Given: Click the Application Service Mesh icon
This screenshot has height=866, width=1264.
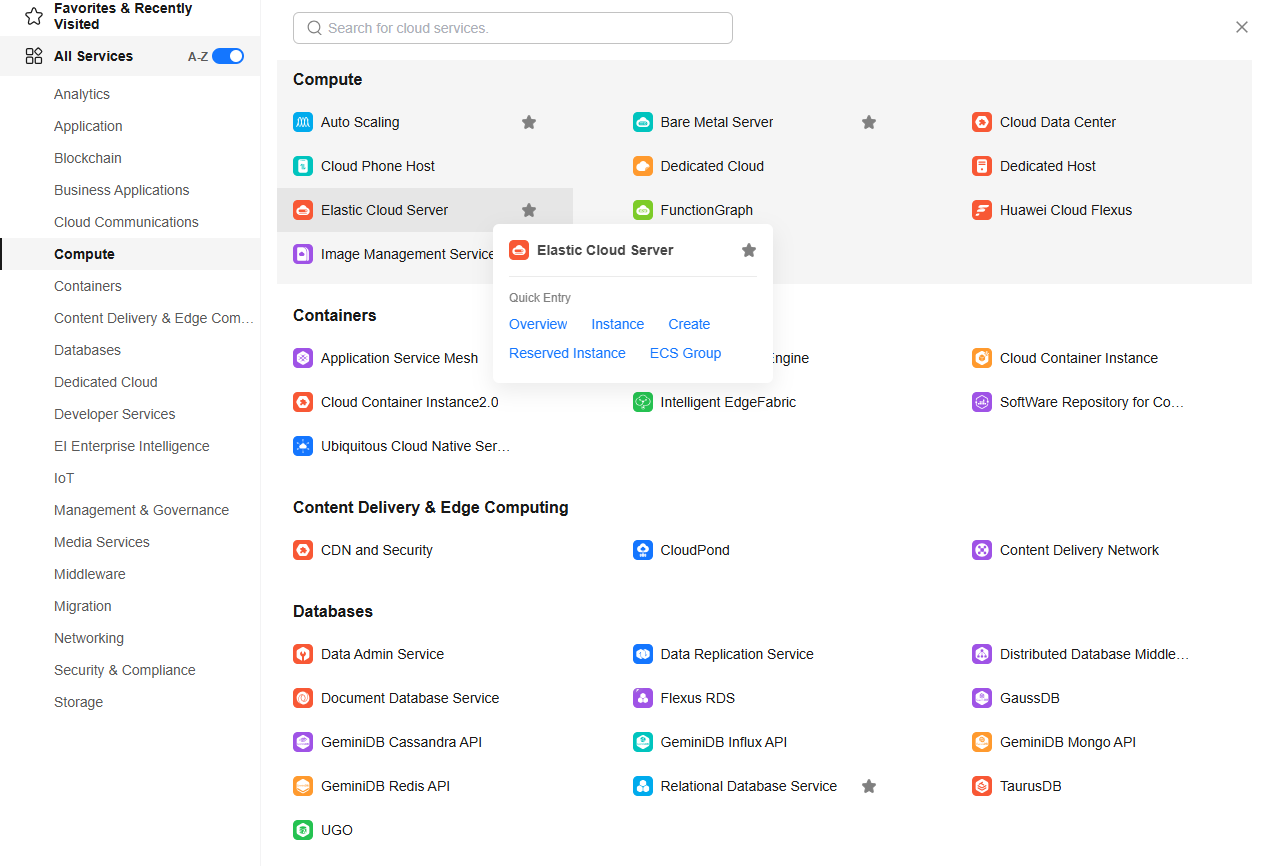Looking at the screenshot, I should (303, 358).
